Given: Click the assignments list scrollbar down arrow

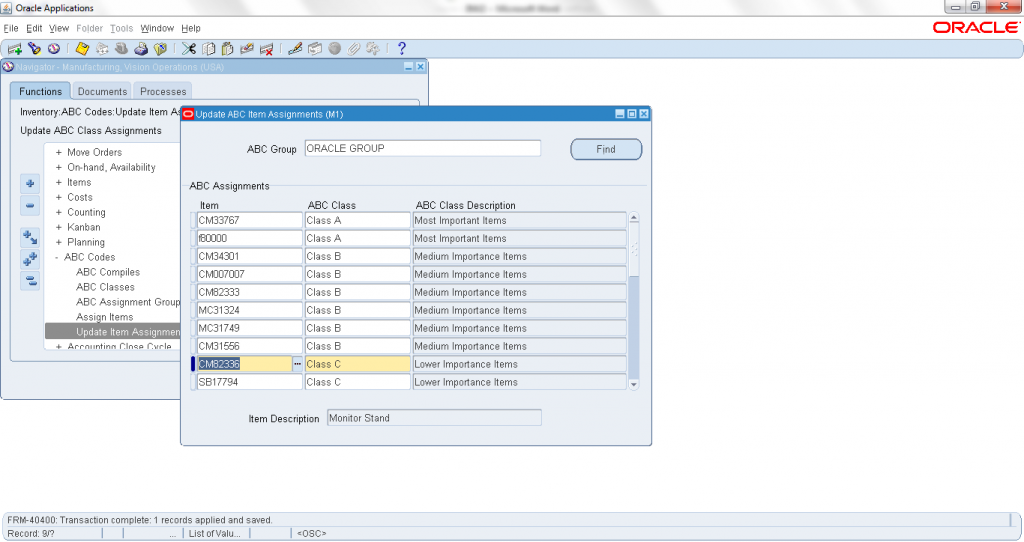Looking at the screenshot, I should pyautogui.click(x=633, y=383).
